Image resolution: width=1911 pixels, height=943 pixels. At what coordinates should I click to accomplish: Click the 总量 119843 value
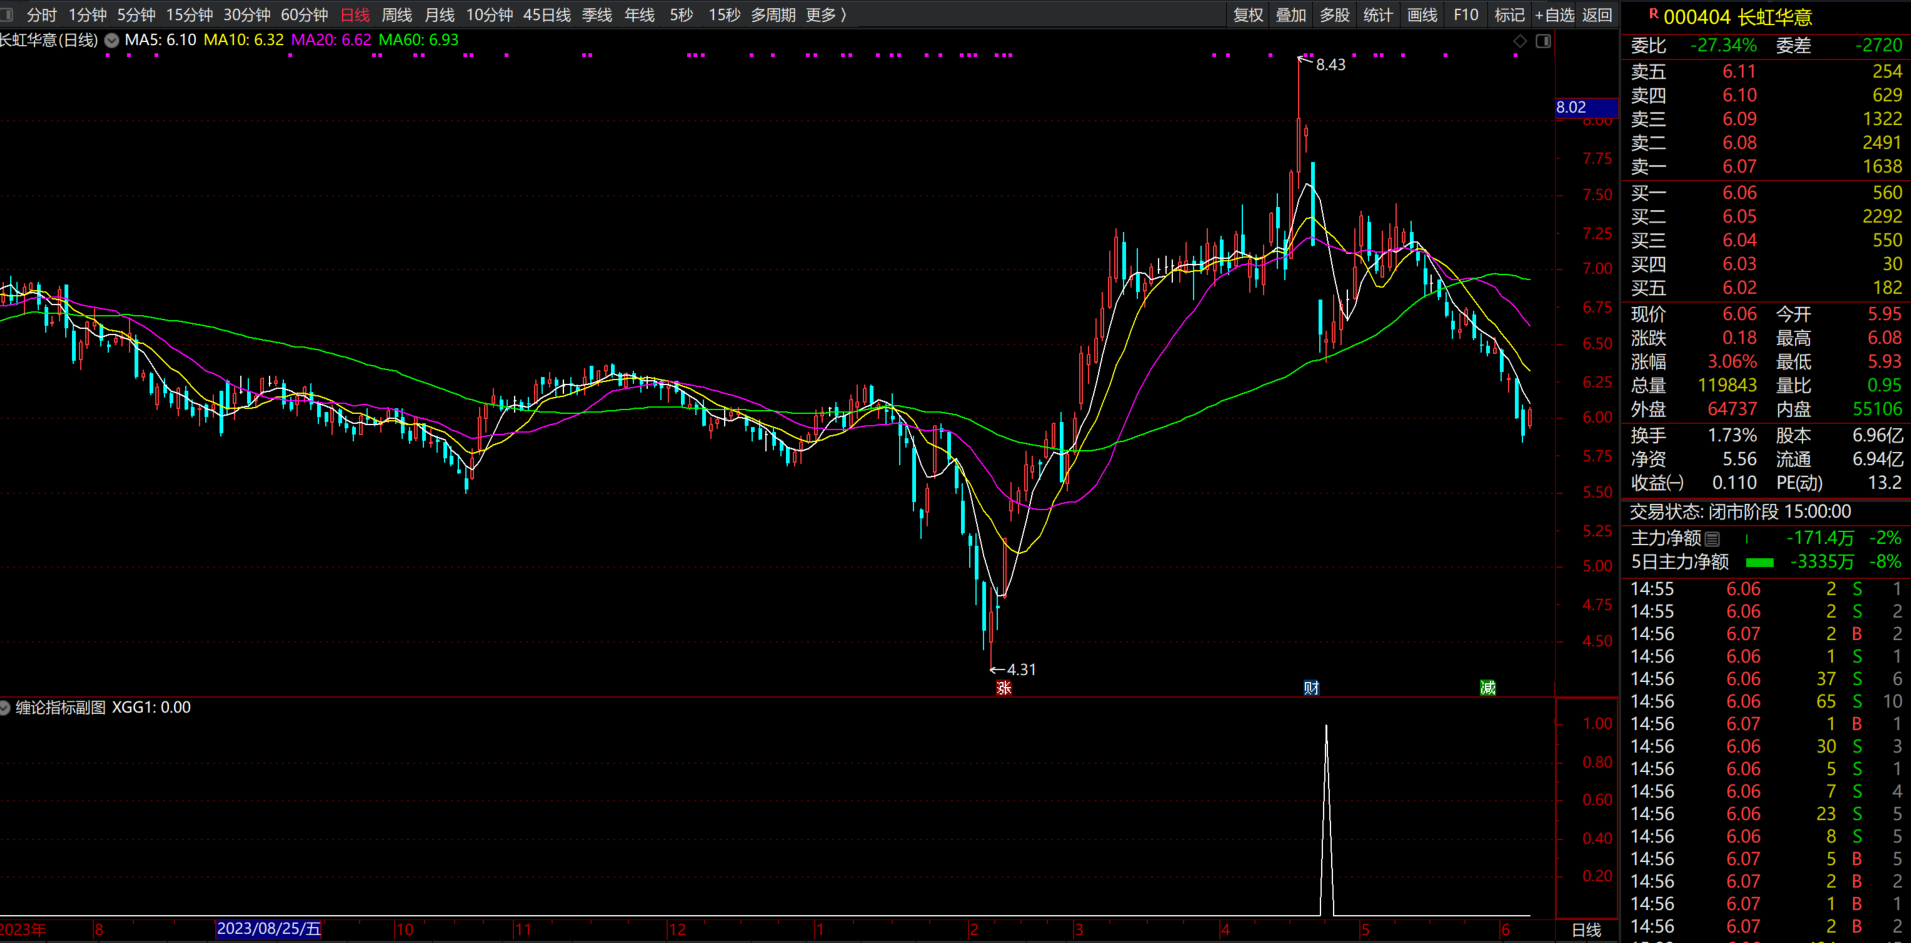pyautogui.click(x=1727, y=386)
